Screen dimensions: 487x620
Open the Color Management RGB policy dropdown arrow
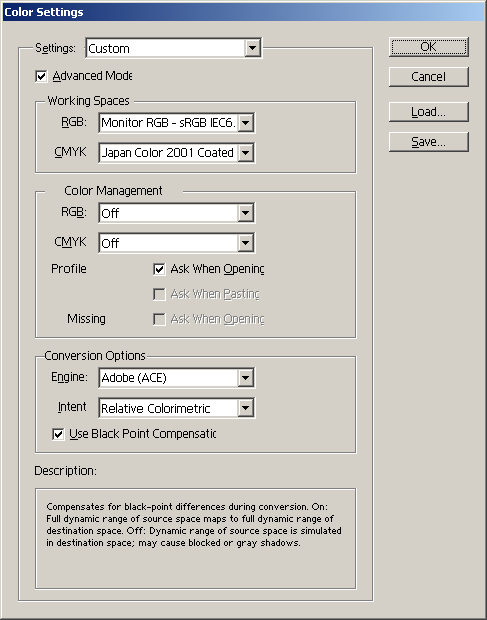tap(245, 213)
